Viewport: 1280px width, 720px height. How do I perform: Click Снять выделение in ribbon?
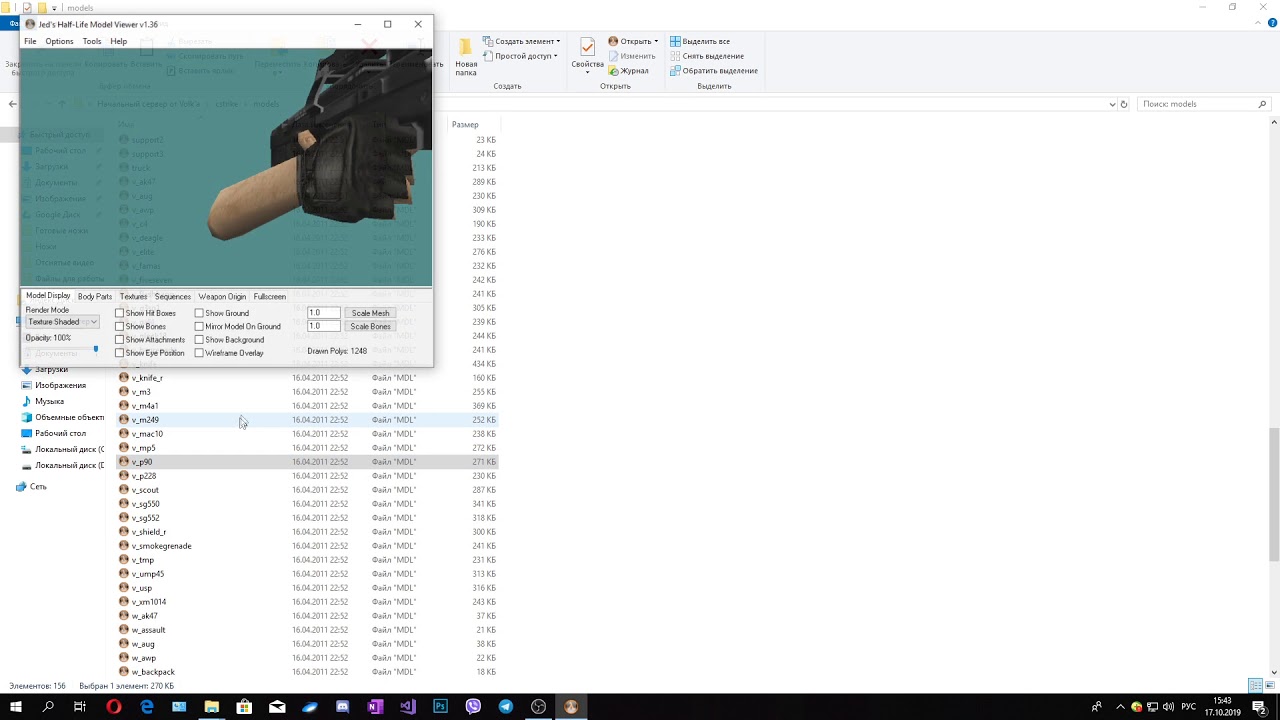click(x=705, y=56)
